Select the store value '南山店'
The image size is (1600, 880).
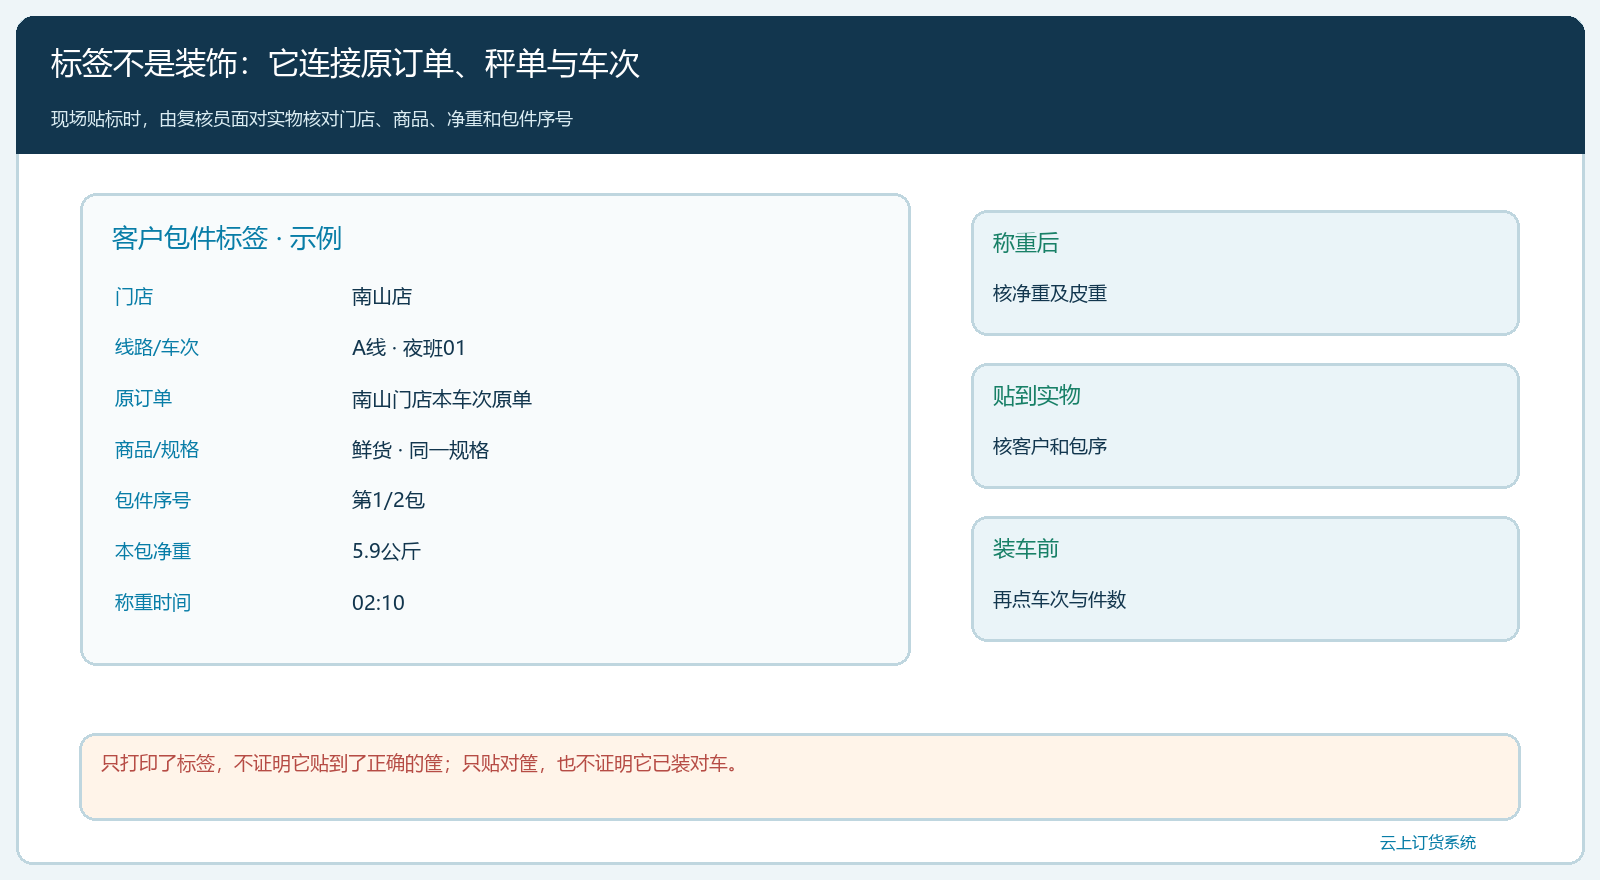tap(382, 297)
